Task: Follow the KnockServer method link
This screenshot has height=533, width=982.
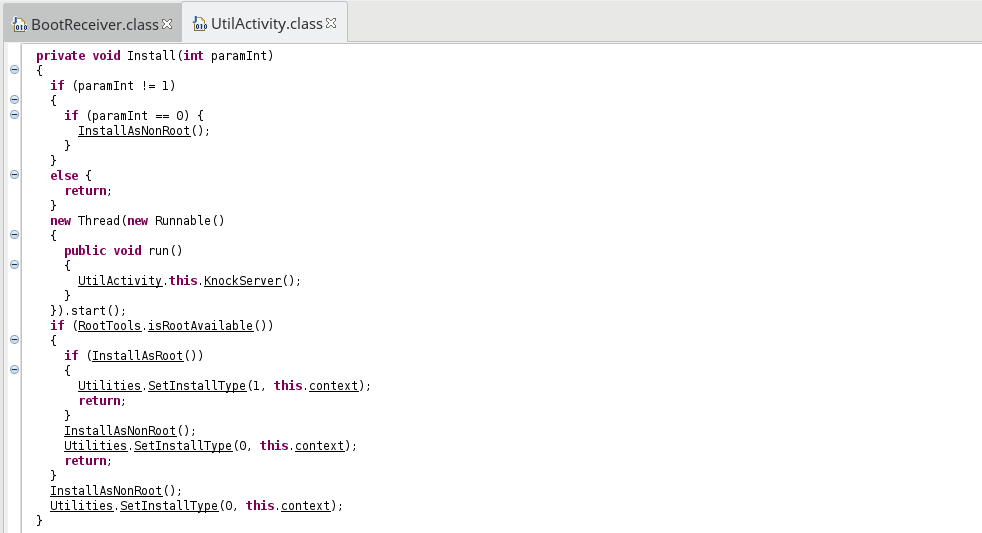Action: tap(242, 281)
